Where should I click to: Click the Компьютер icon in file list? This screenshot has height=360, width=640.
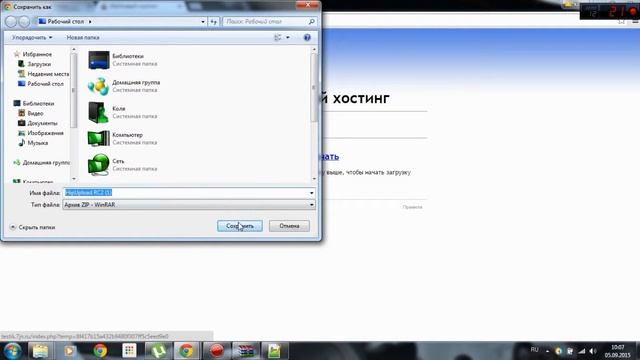[x=99, y=138]
